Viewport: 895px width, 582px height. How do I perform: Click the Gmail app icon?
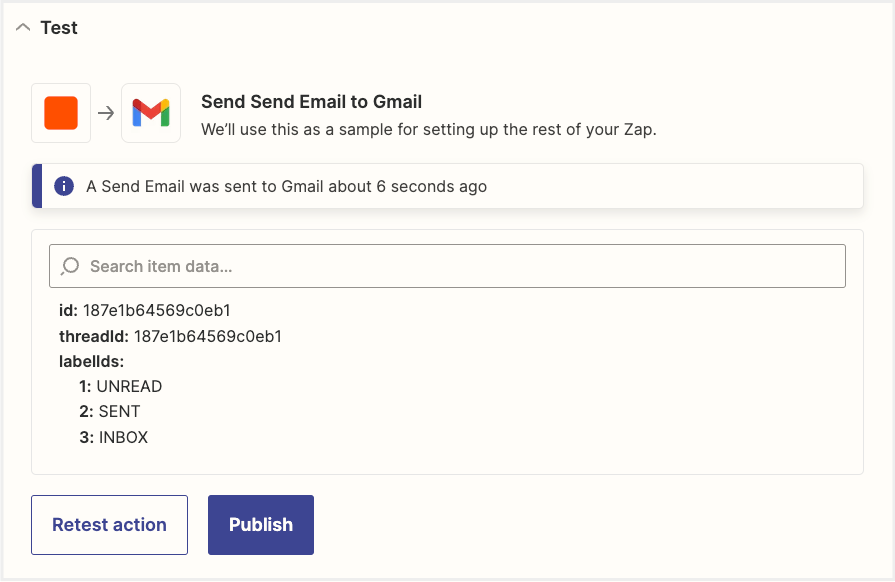151,113
